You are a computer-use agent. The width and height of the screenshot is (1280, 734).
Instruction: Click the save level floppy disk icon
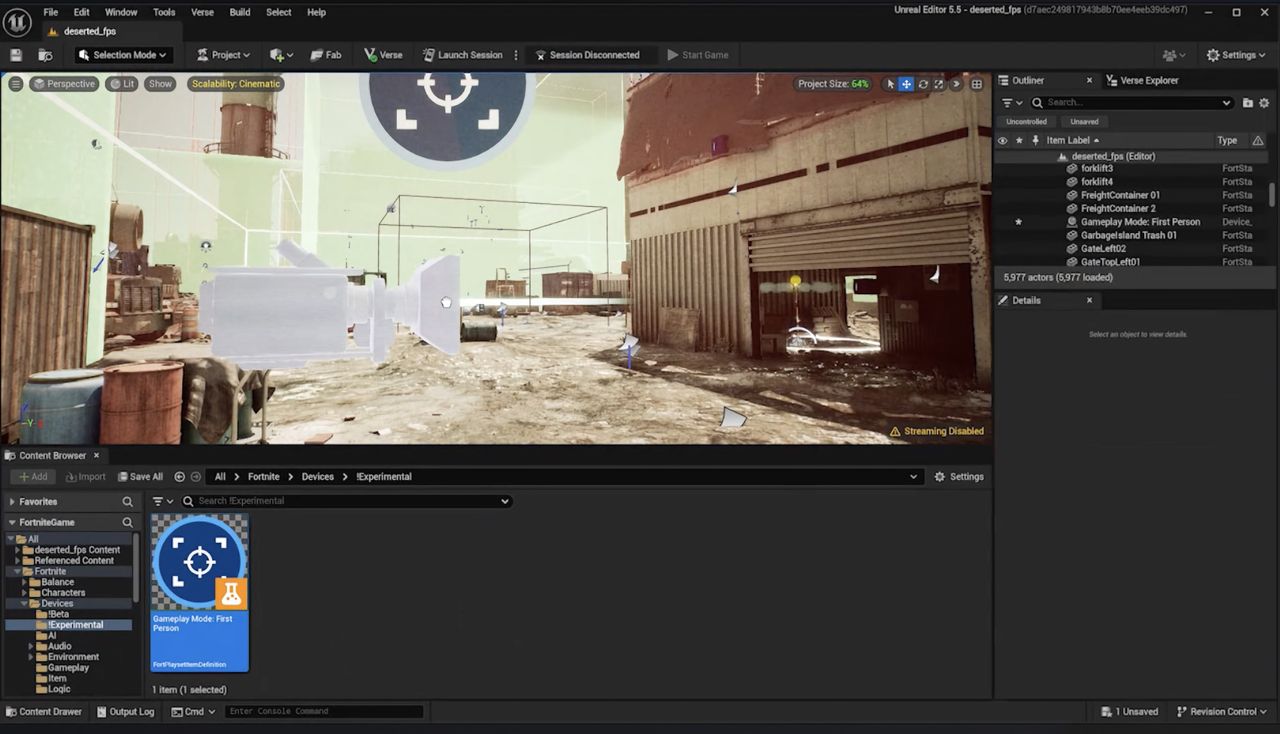(16, 55)
